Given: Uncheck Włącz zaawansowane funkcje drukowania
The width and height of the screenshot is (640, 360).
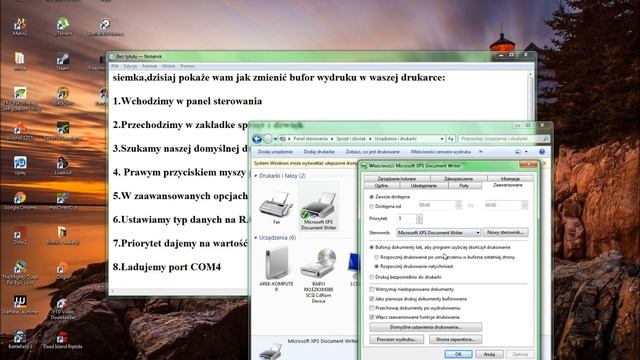Looking at the screenshot, I should (x=371, y=317).
